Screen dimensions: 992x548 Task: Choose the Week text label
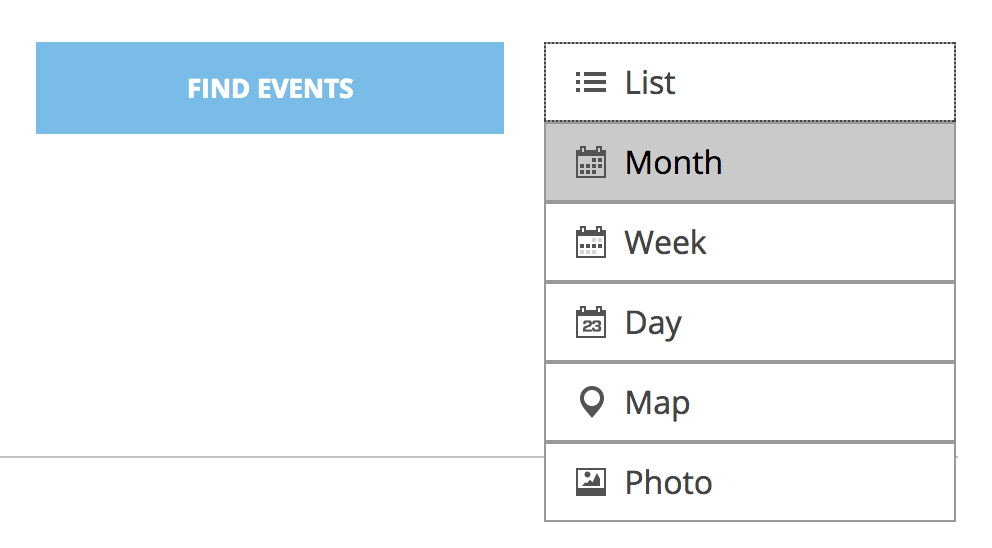[665, 243]
